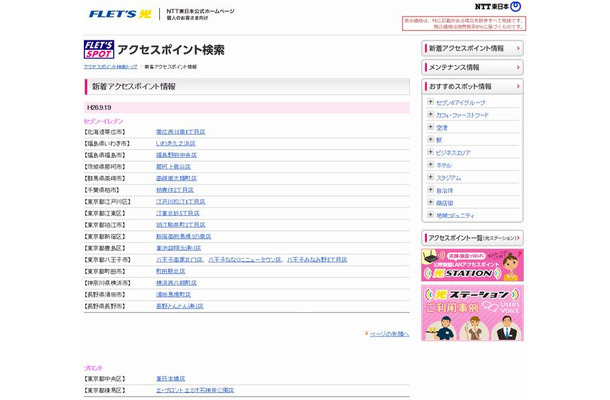The height and width of the screenshot is (400, 610).
Task: Open the store link in 千葉県柏市 row
Action: coord(175,190)
